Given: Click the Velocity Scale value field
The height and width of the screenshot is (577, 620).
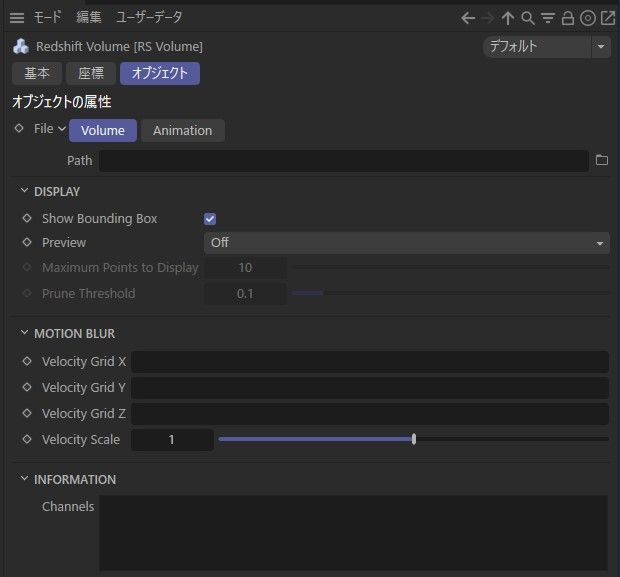Looking at the screenshot, I should [172, 440].
